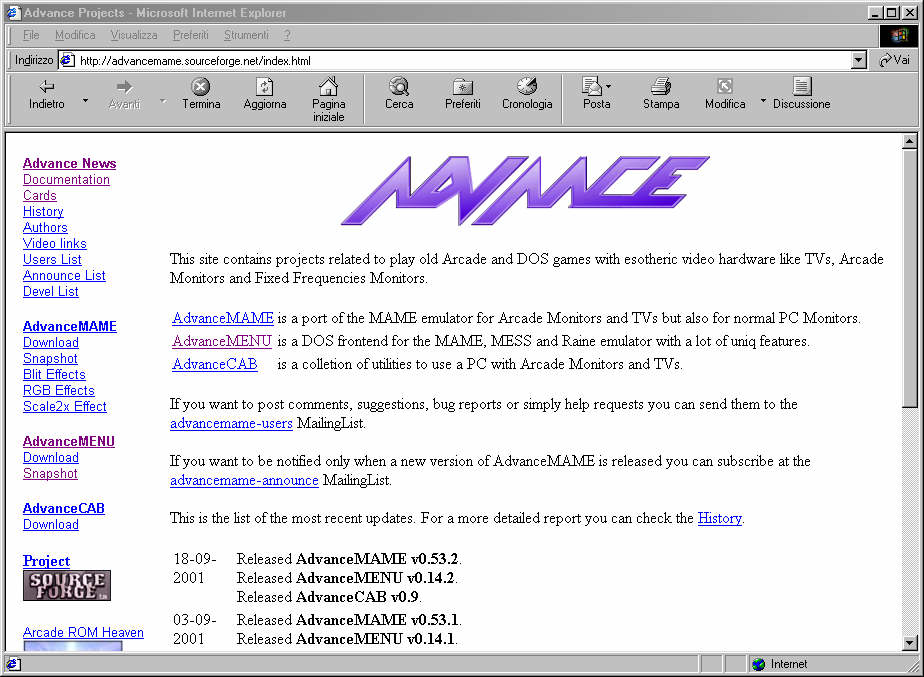This screenshot has height=677, width=924.
Task: Open the Posta dropdown arrow
Action: pyautogui.click(x=609, y=86)
